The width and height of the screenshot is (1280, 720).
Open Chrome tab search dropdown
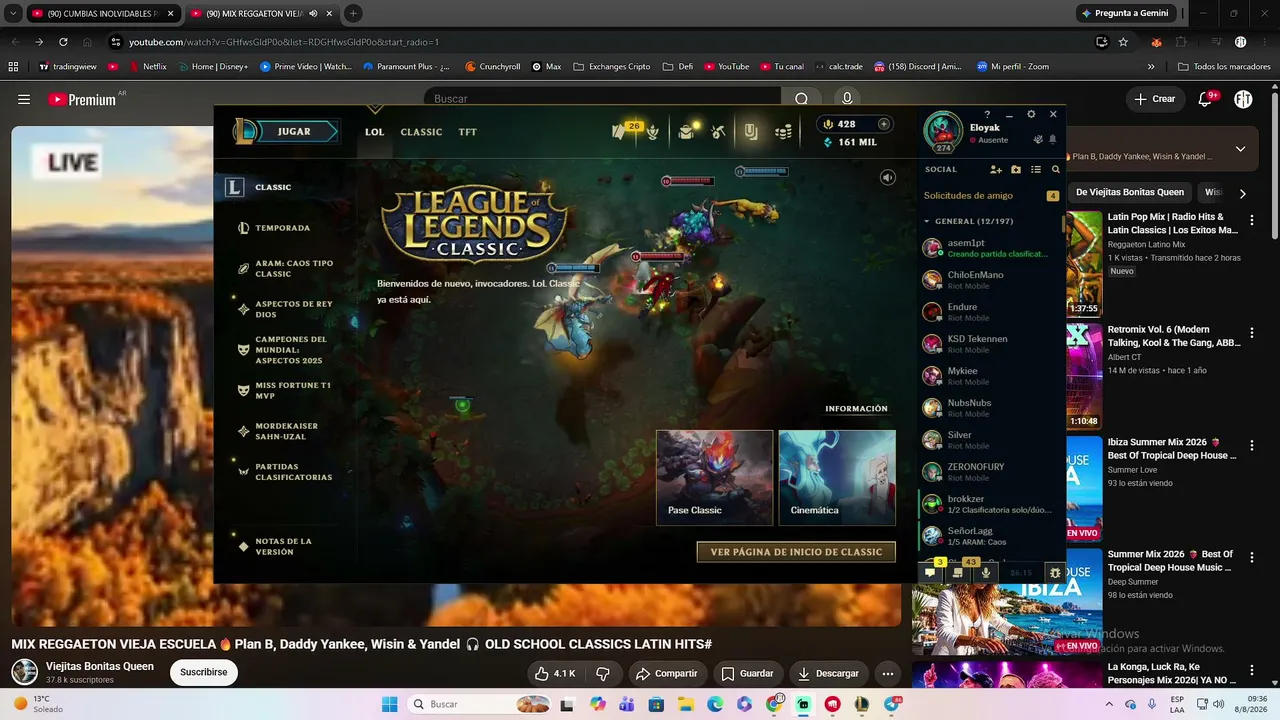pos(13,14)
